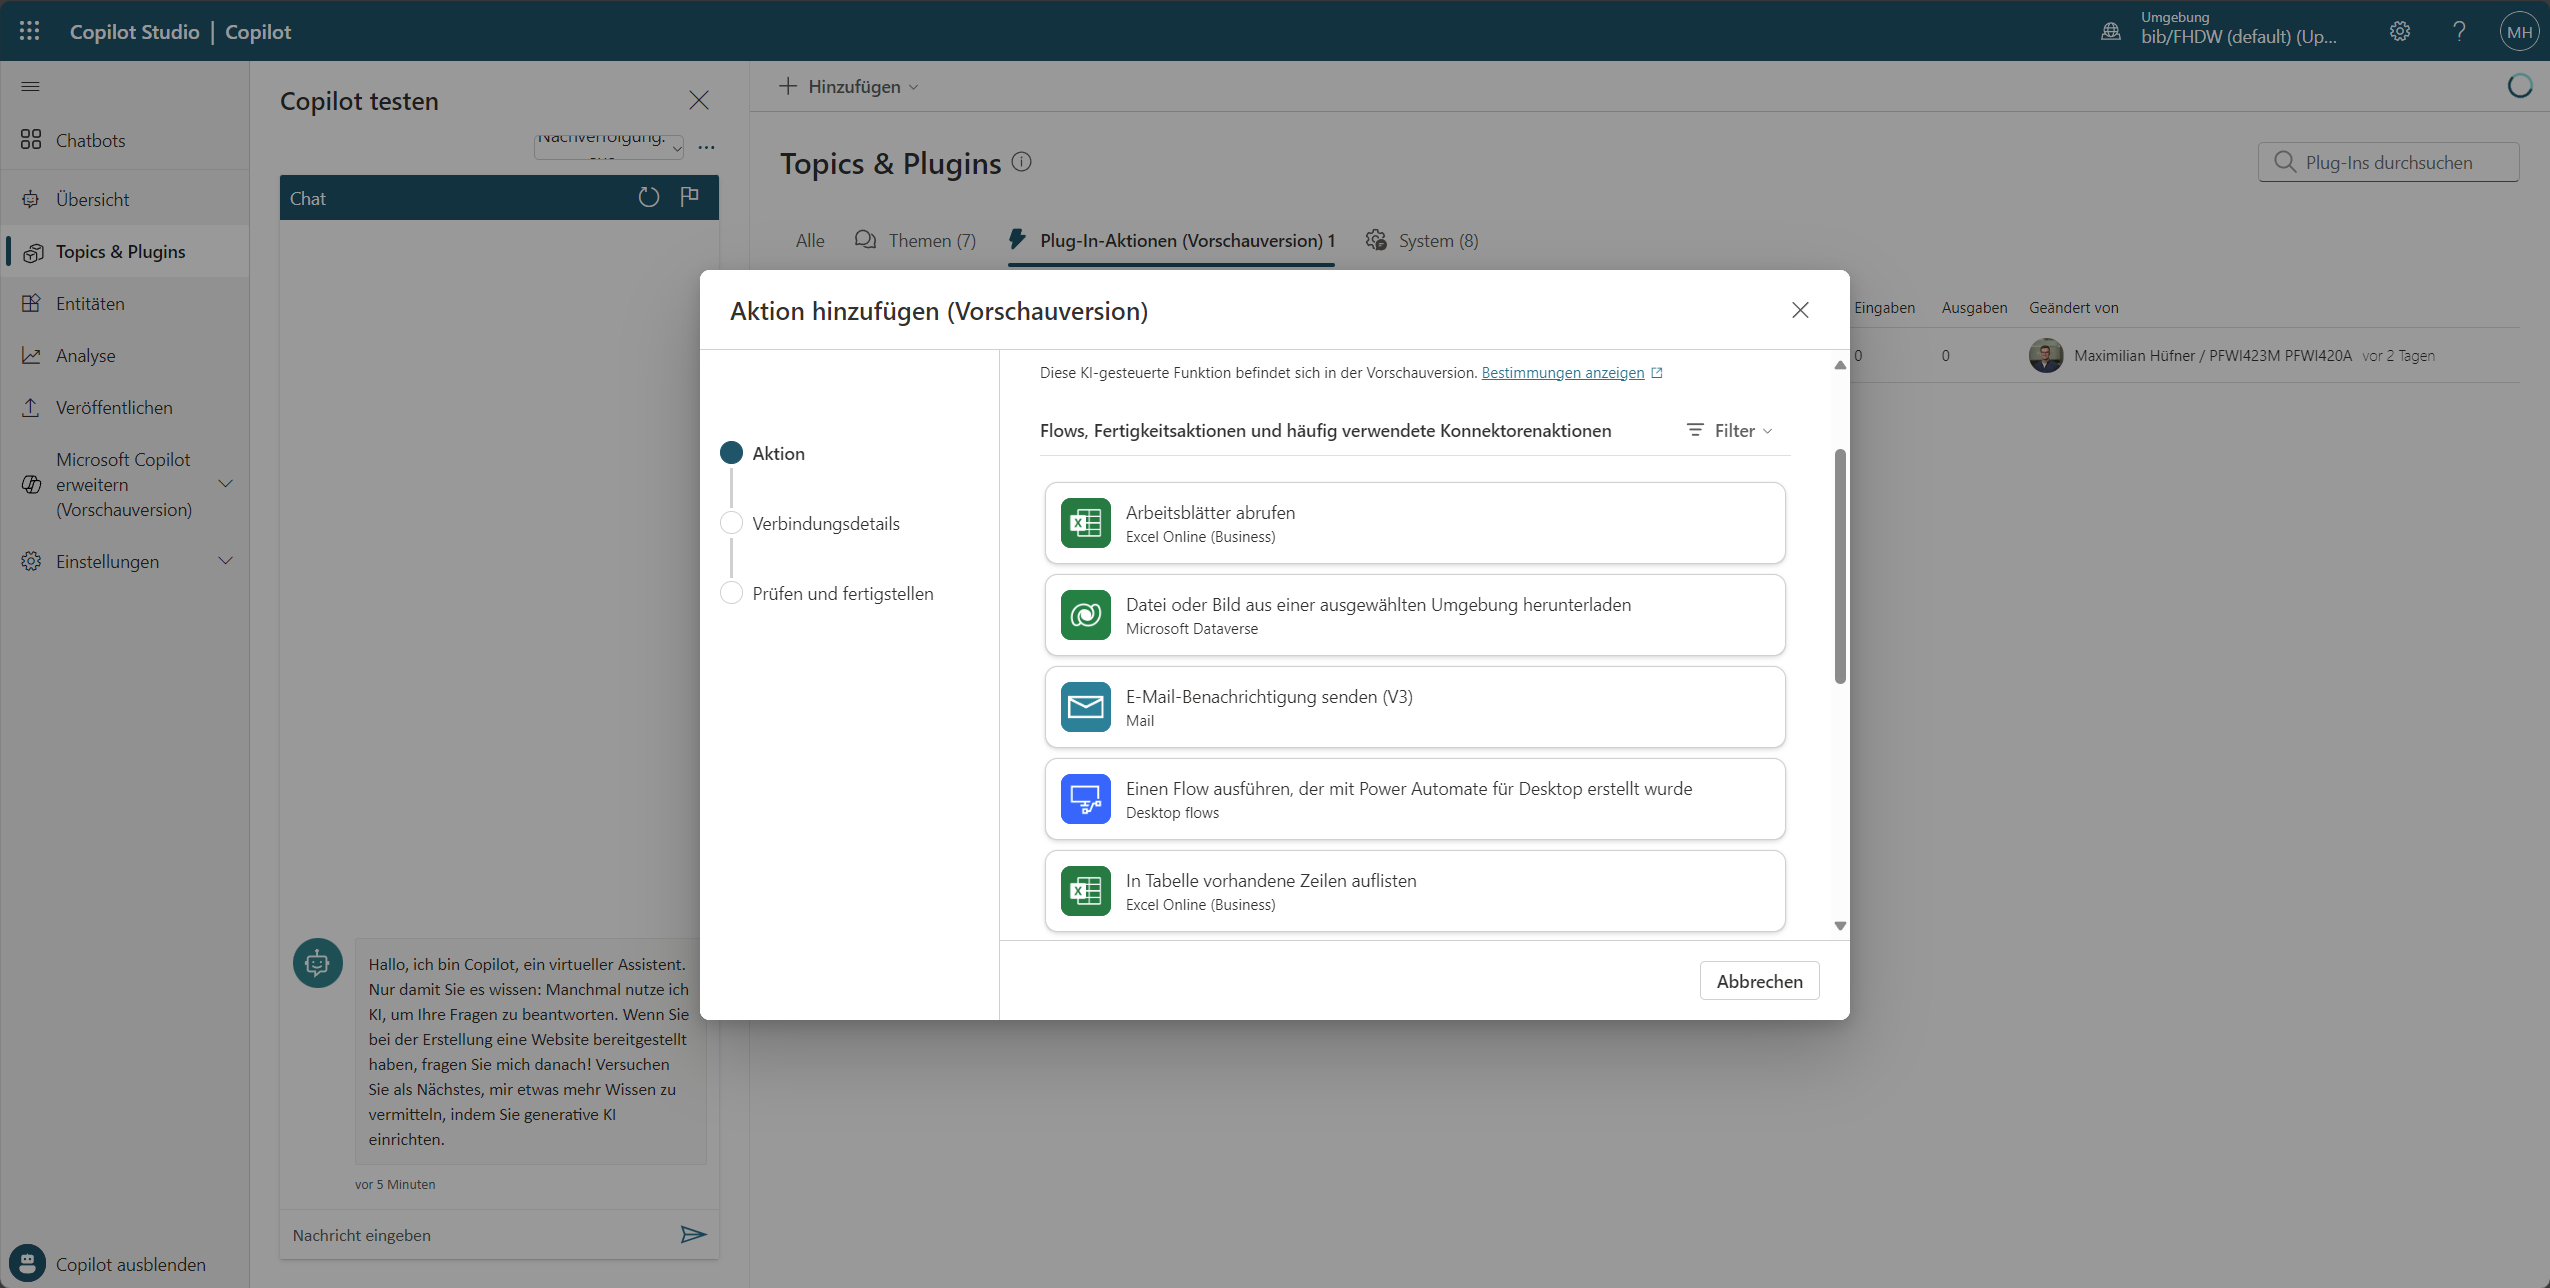Open the settings gear in header
Viewport: 2550px width, 1288px height.
click(2400, 31)
